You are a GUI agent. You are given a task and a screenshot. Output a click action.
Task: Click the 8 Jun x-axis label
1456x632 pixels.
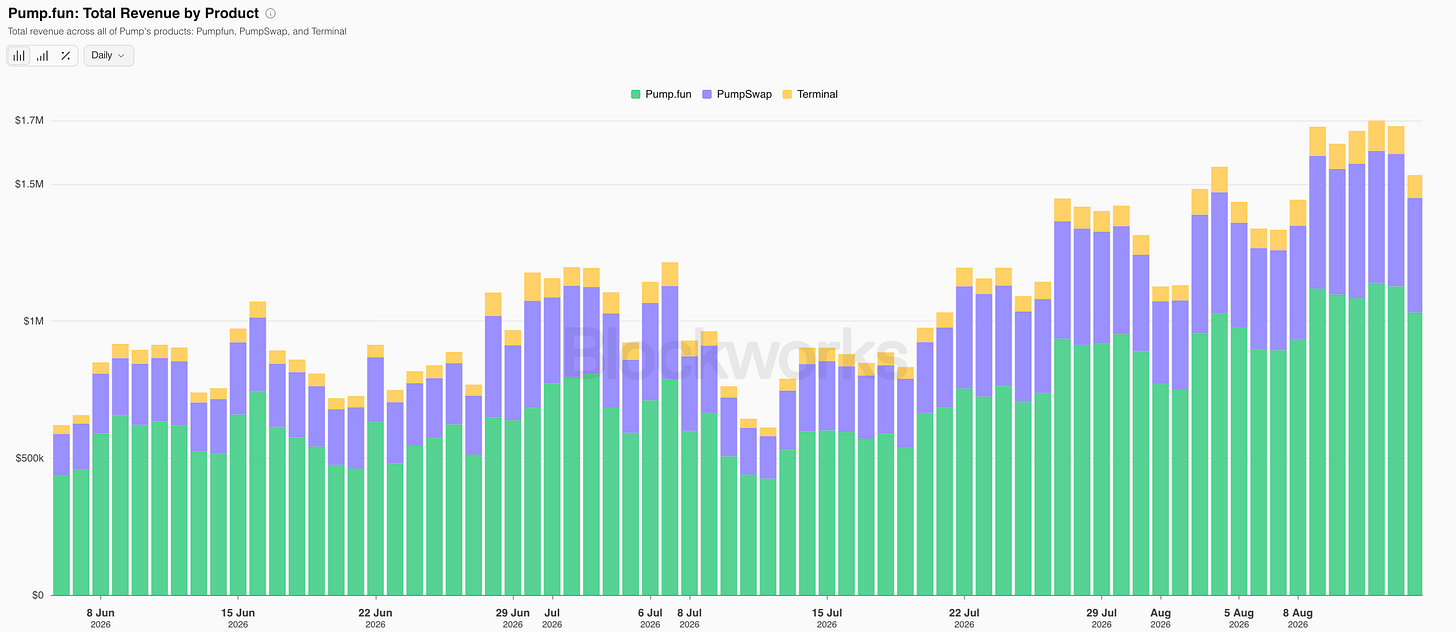tap(100, 618)
